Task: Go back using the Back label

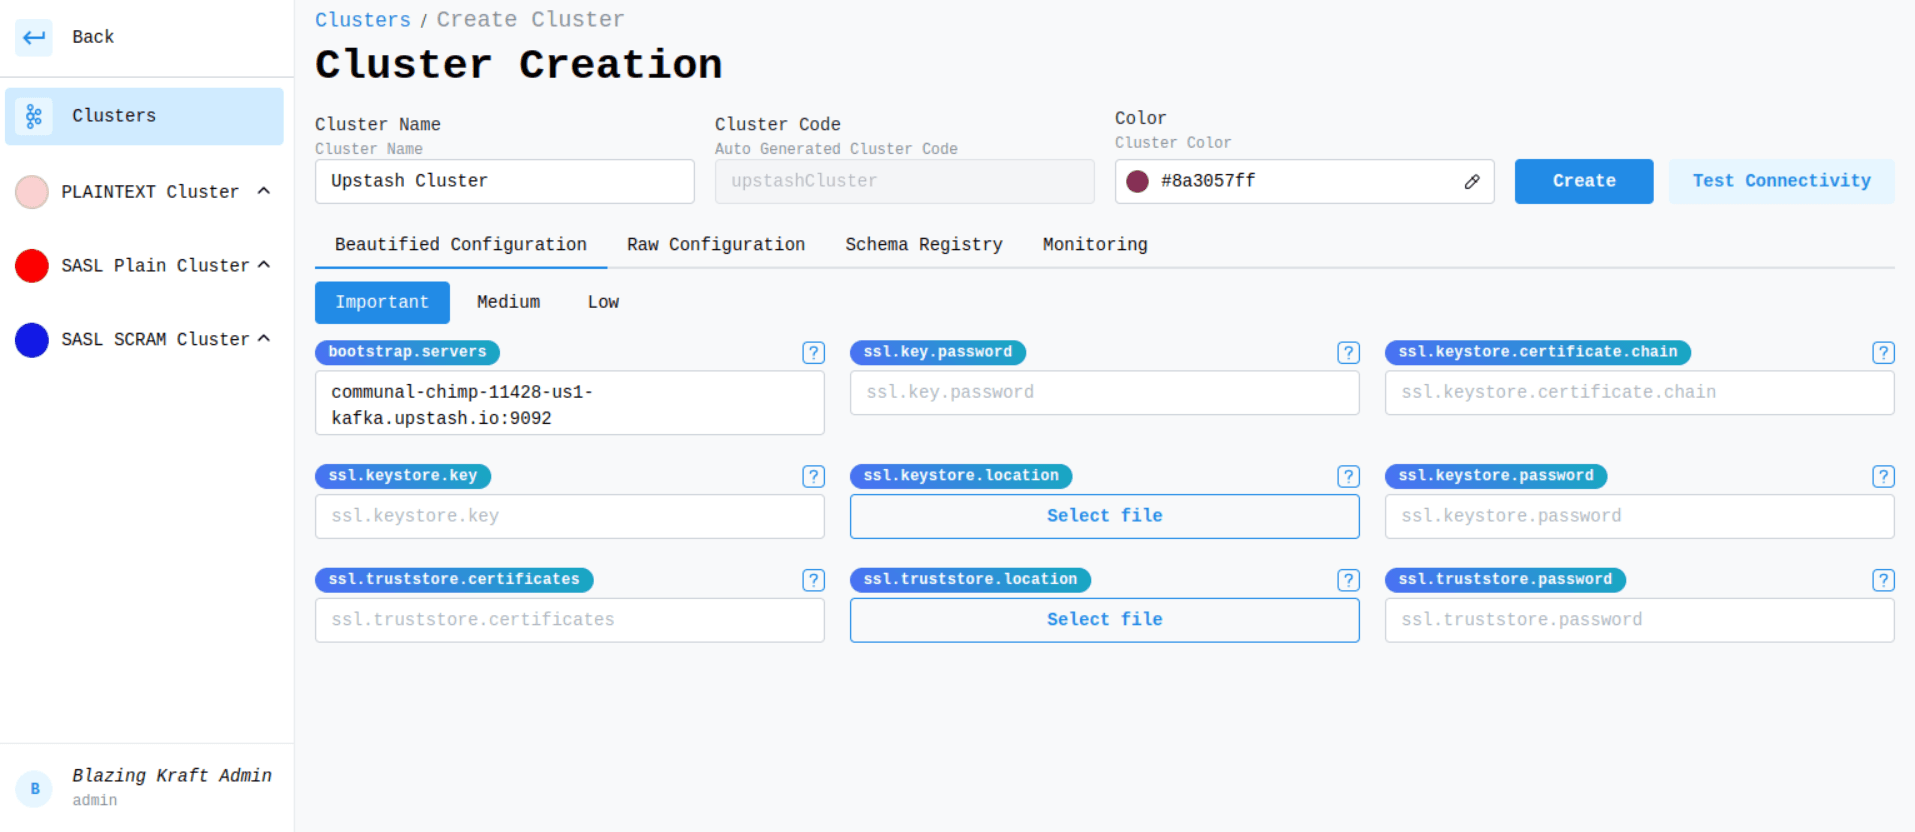Action: [93, 37]
